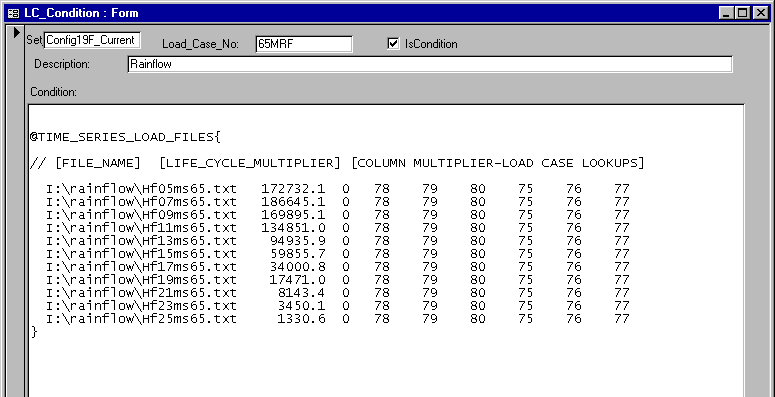Click the form icon in title bar

click(13, 13)
